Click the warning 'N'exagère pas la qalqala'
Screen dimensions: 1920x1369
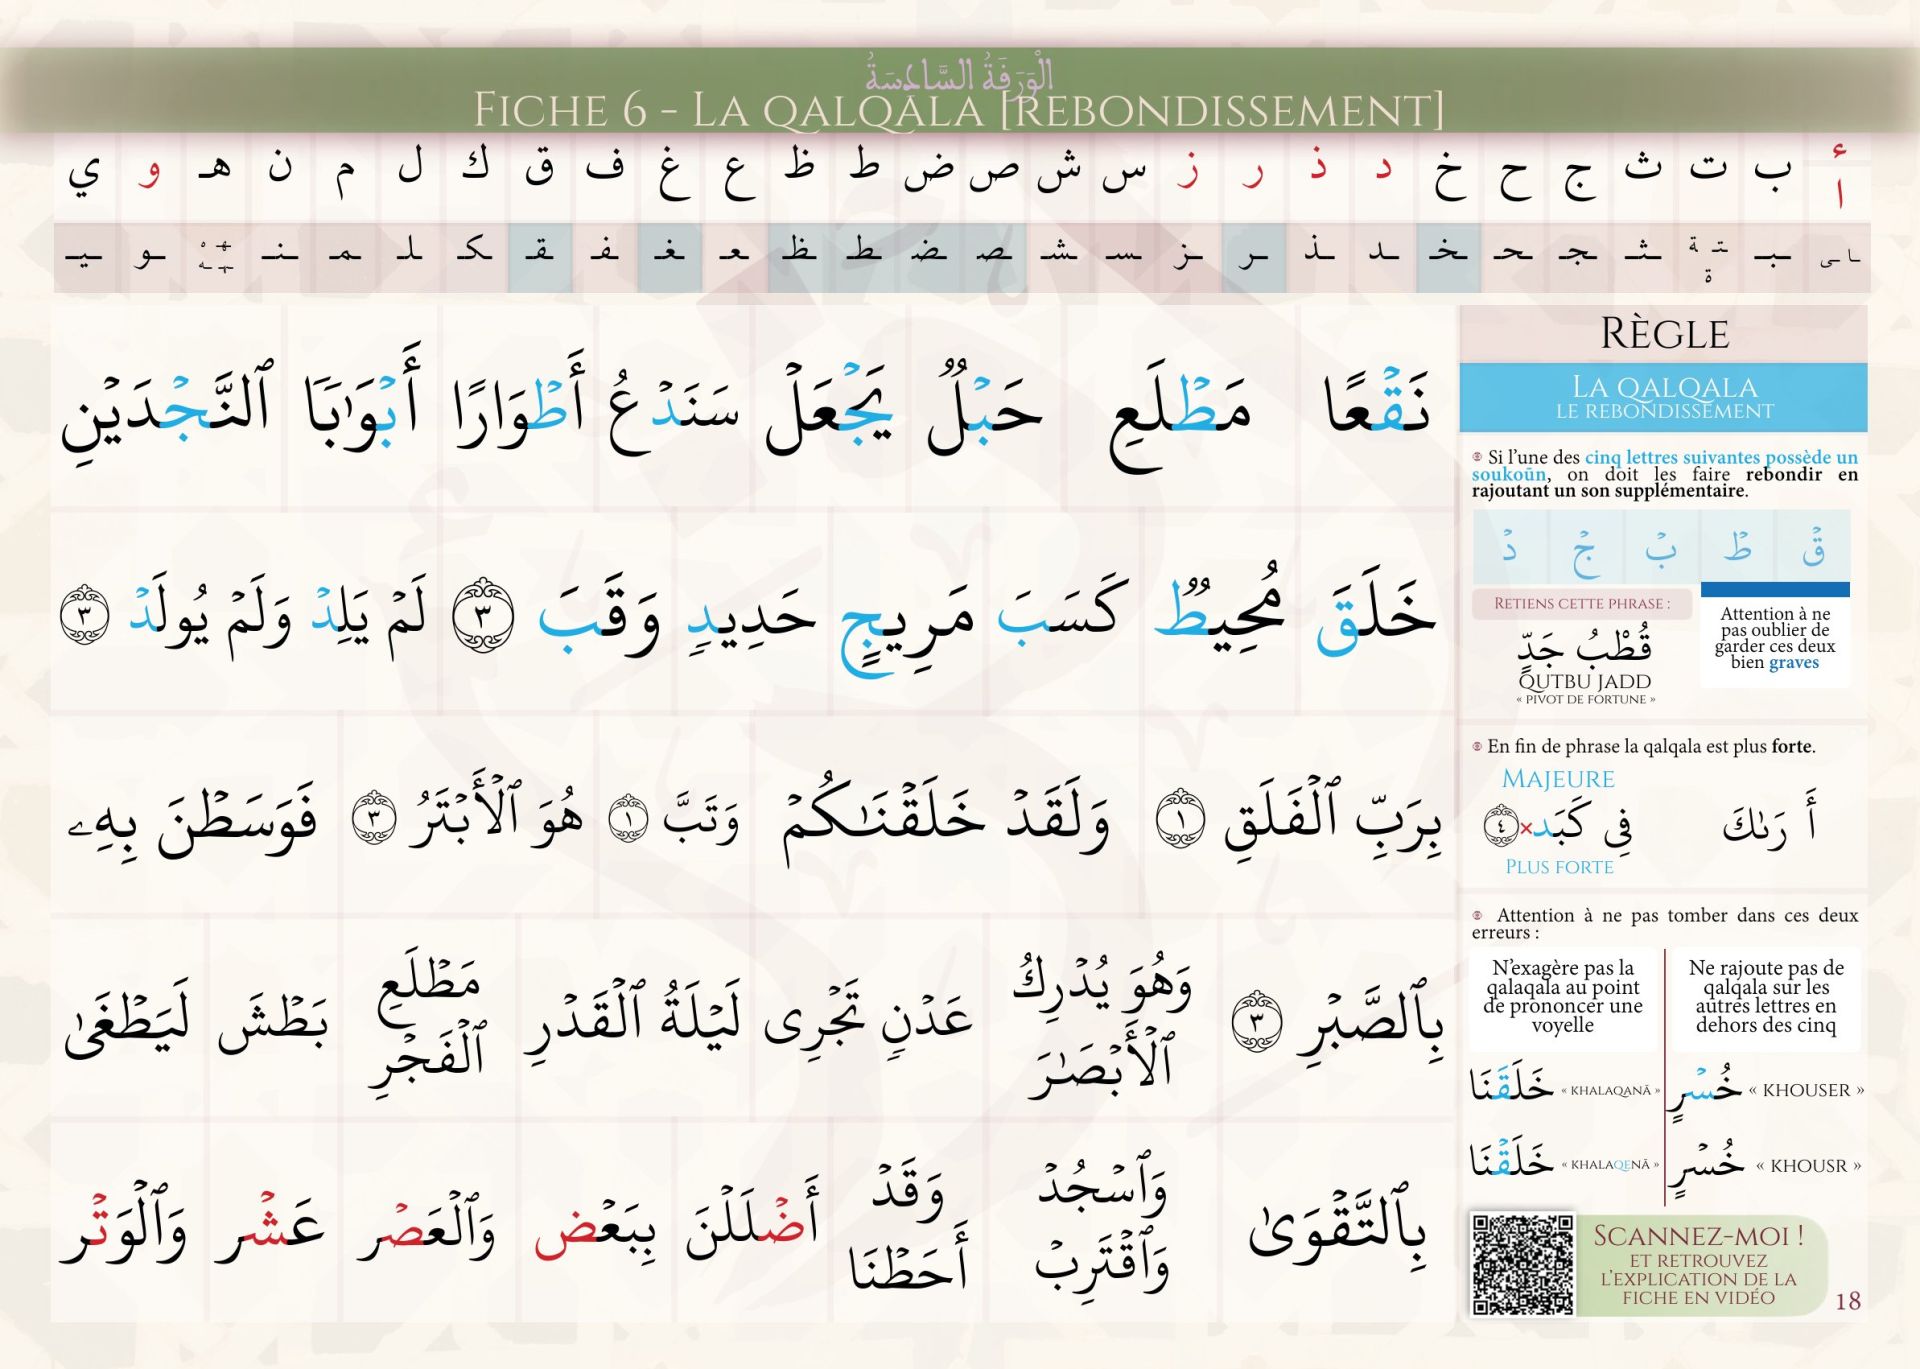pos(1563,996)
